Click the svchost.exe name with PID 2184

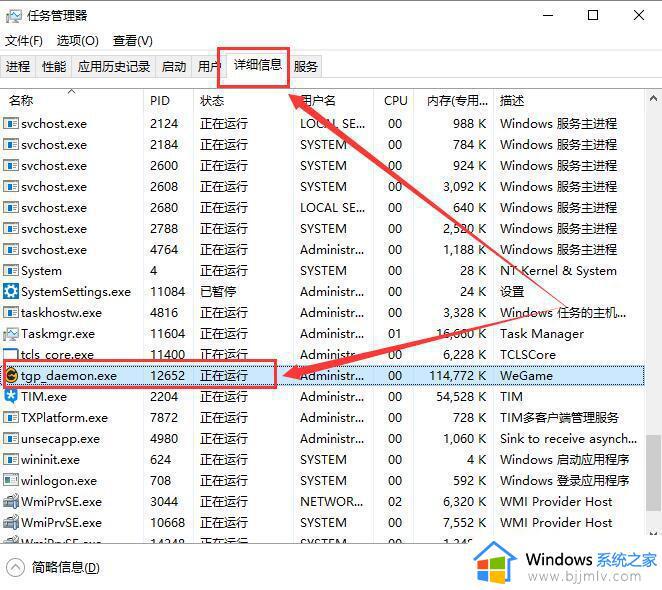click(54, 145)
